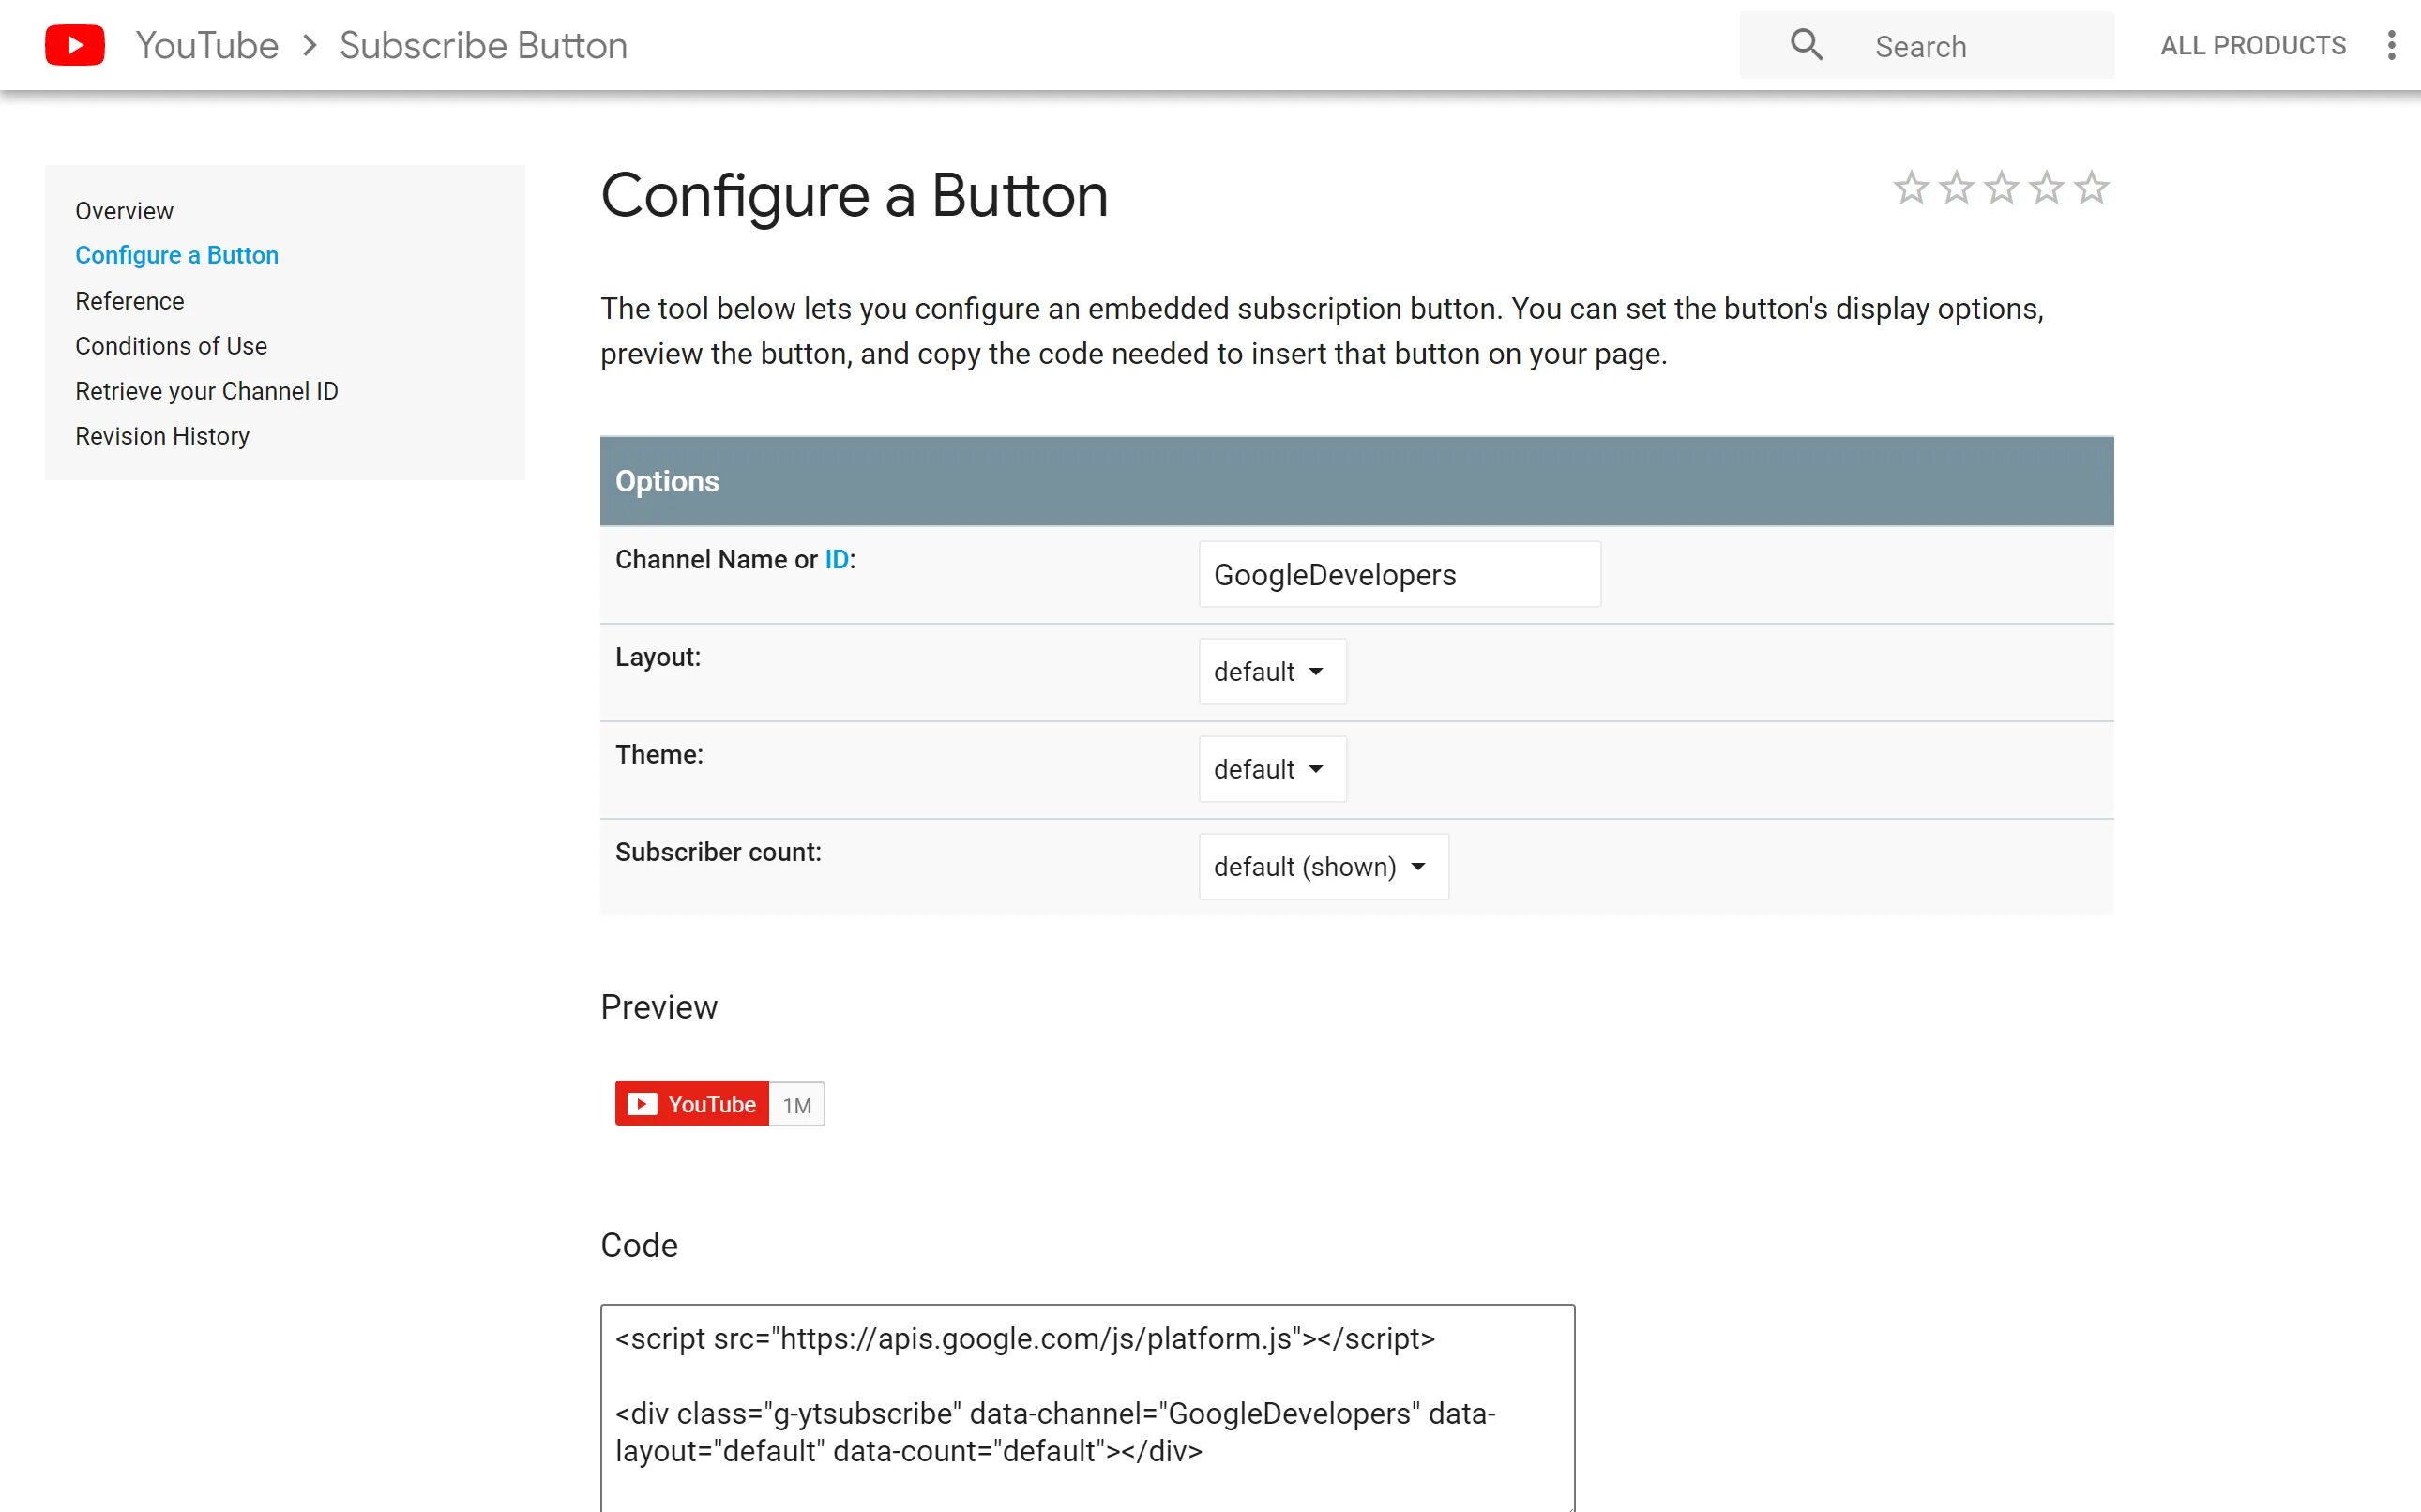Go to Reference in sidebar navigation
The width and height of the screenshot is (2421, 1512).
(x=130, y=301)
